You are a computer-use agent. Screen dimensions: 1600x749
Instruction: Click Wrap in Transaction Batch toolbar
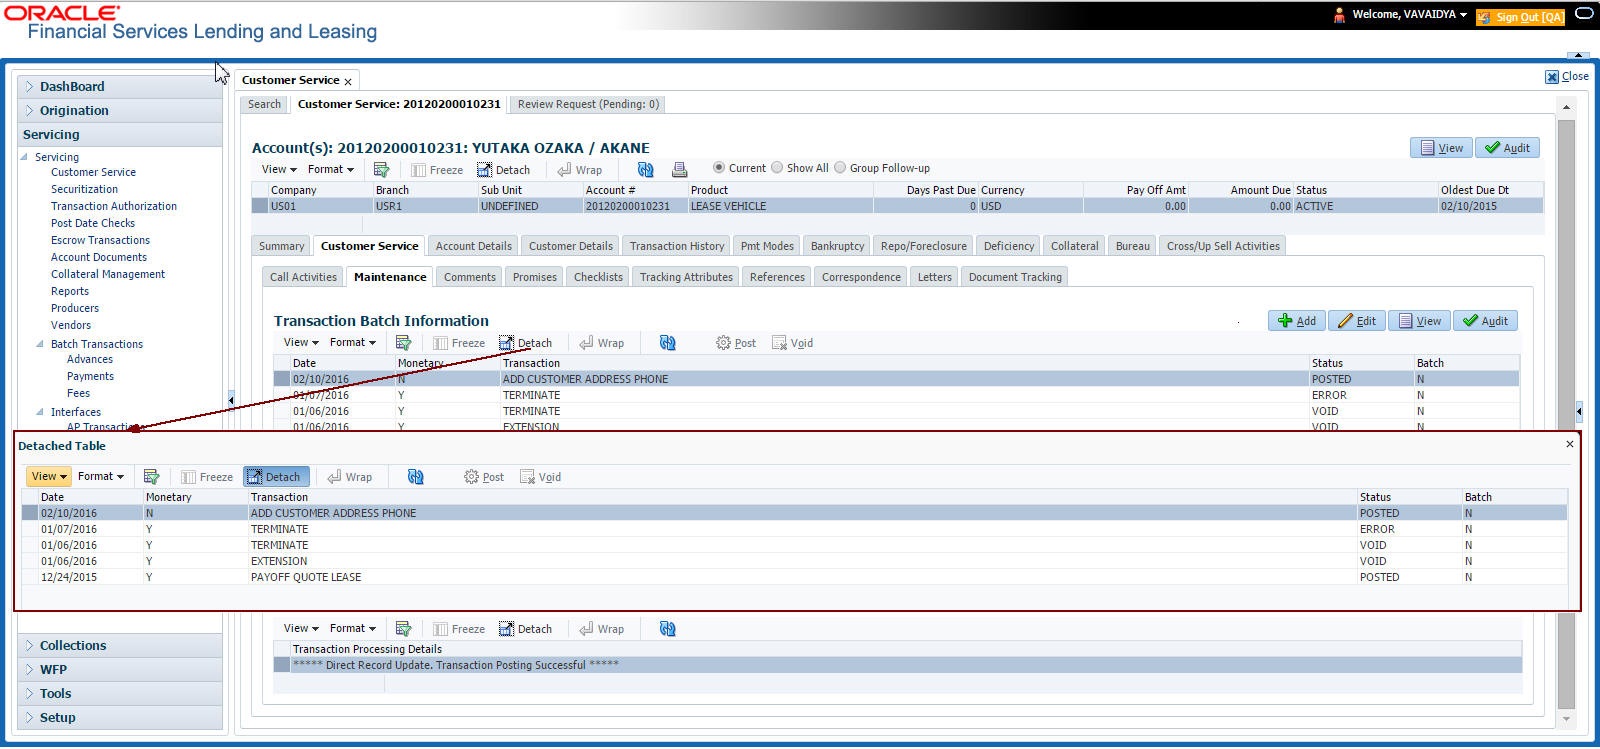click(x=601, y=343)
